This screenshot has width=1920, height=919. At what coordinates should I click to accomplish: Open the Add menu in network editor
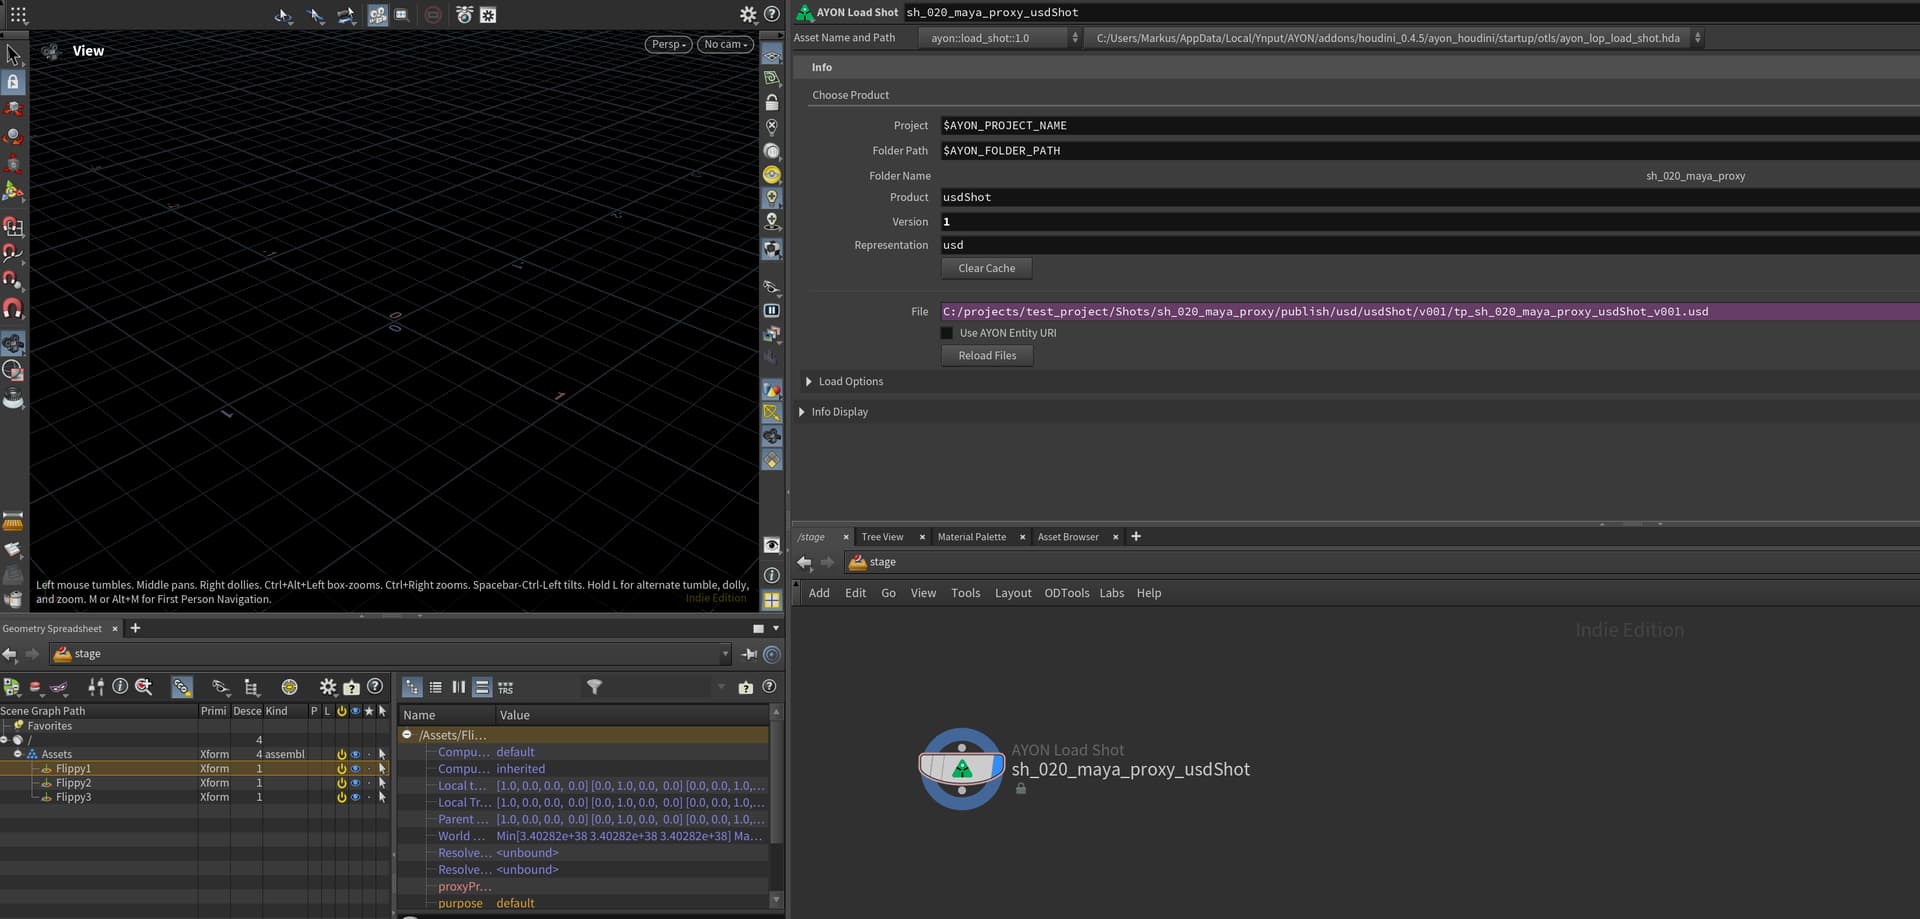pos(819,593)
